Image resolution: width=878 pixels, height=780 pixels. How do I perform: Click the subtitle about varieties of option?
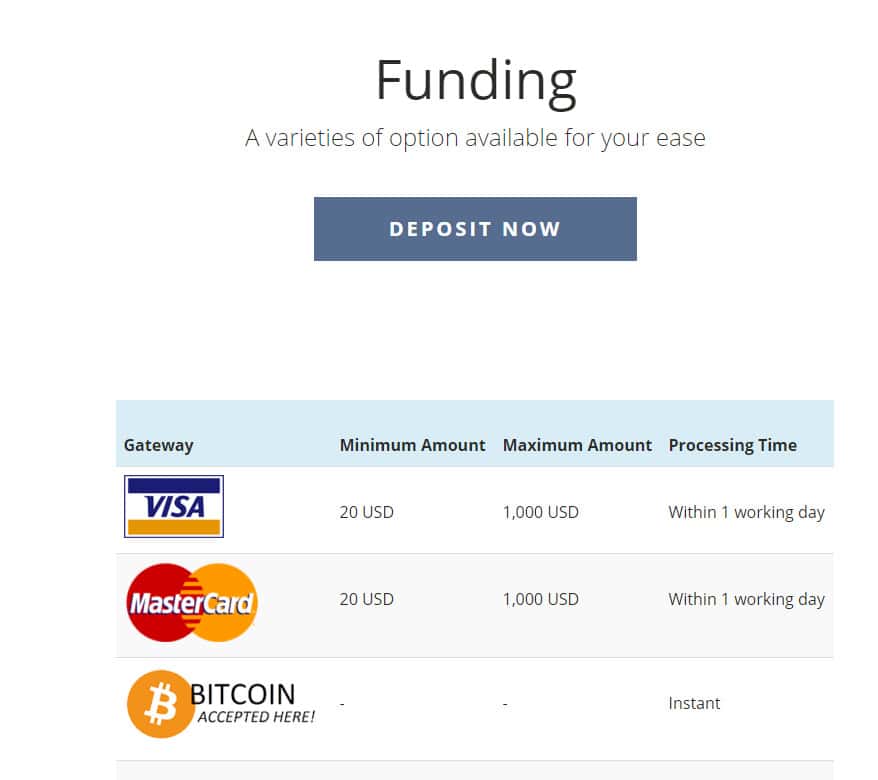coord(475,138)
